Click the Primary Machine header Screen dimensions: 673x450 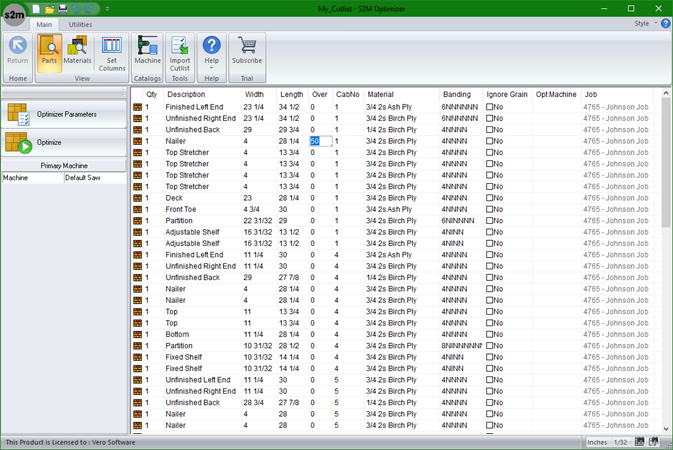[64, 166]
